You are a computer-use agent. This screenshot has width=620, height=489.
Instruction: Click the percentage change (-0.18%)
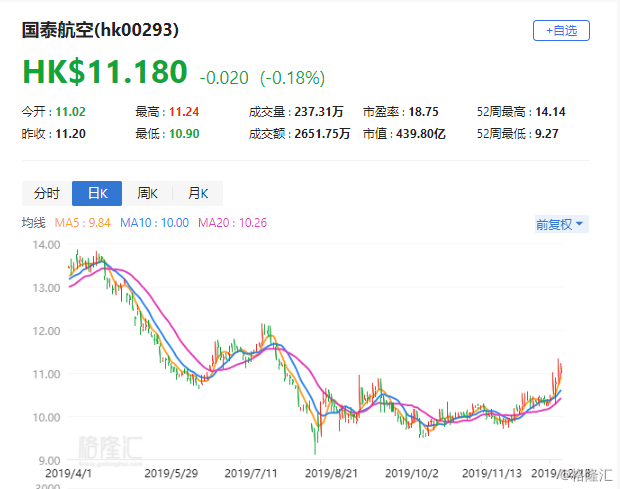[x=292, y=77]
